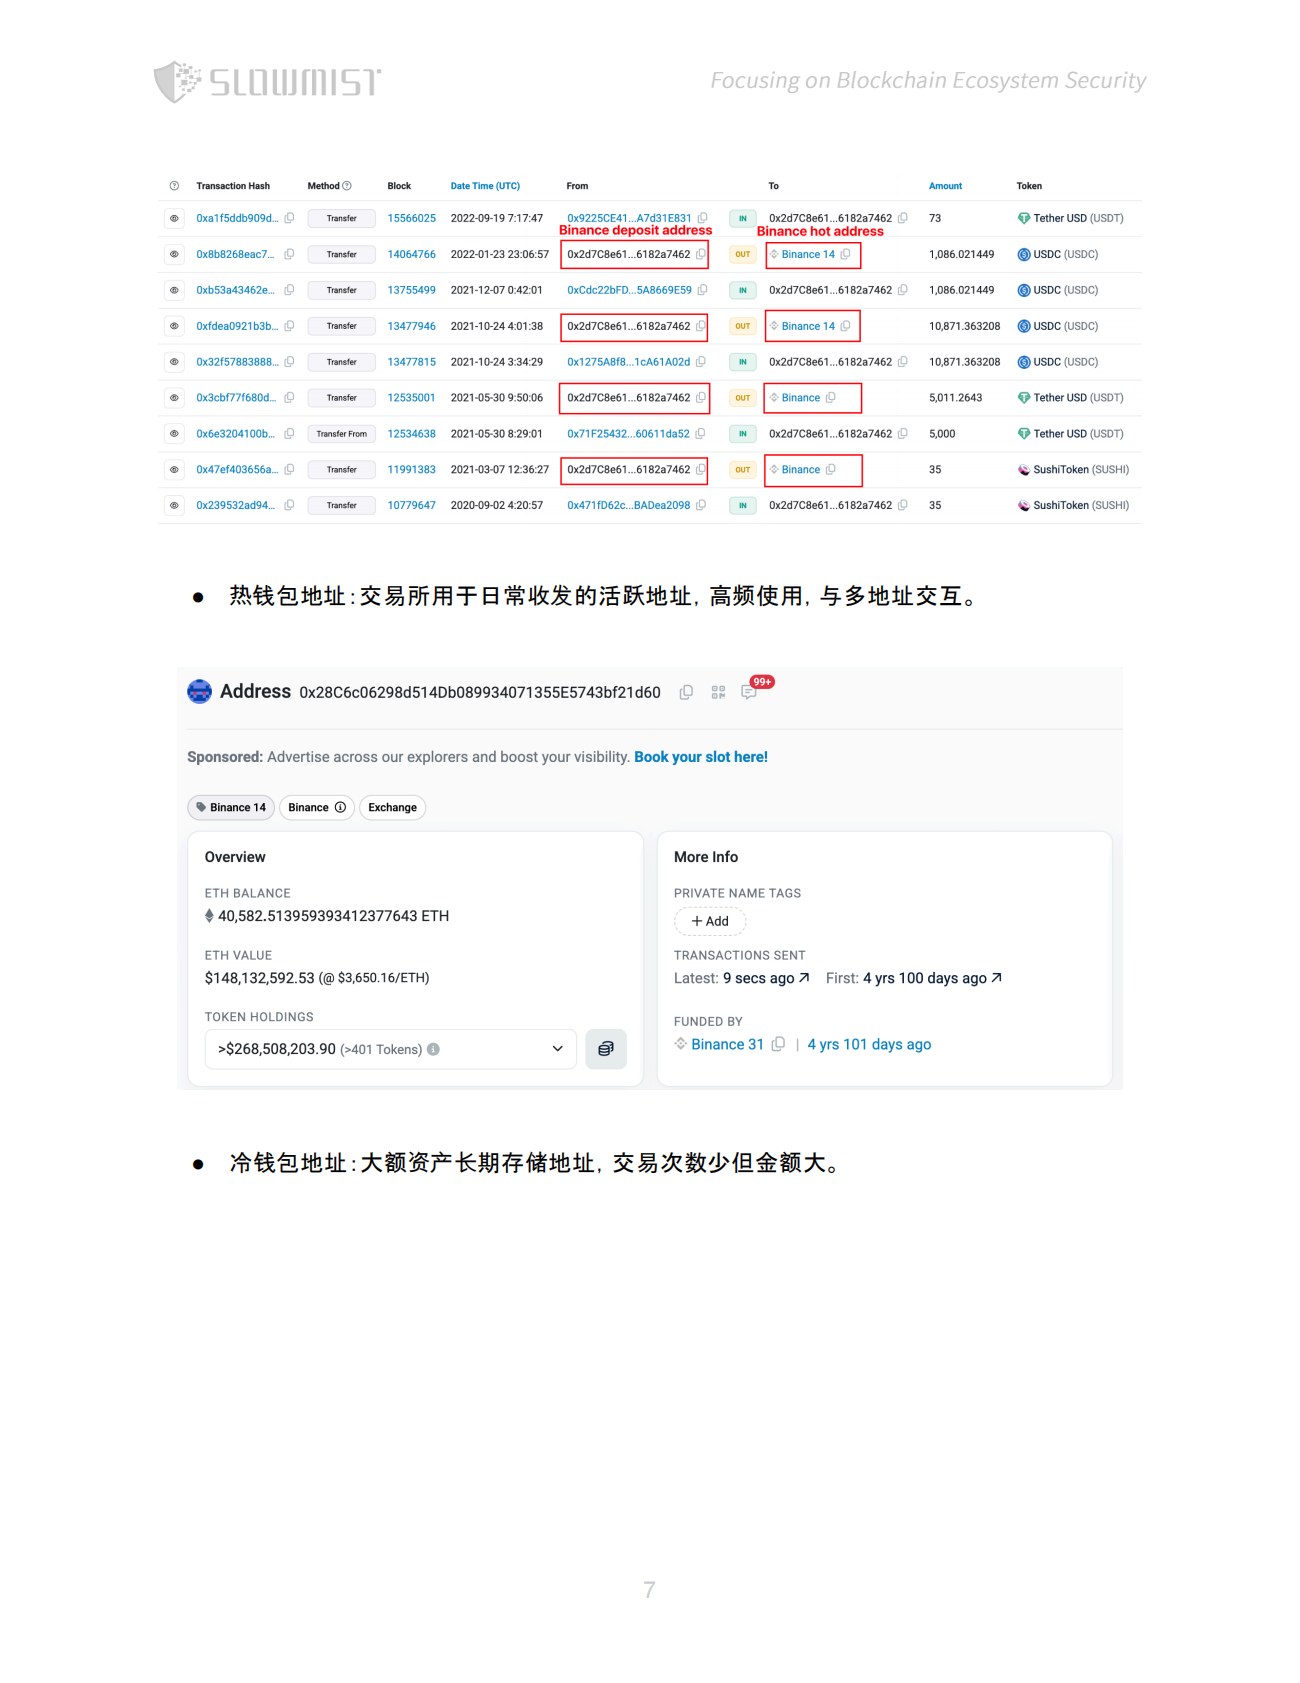Copy Binance 31 funder address
1300x1683 pixels.
click(x=778, y=1044)
